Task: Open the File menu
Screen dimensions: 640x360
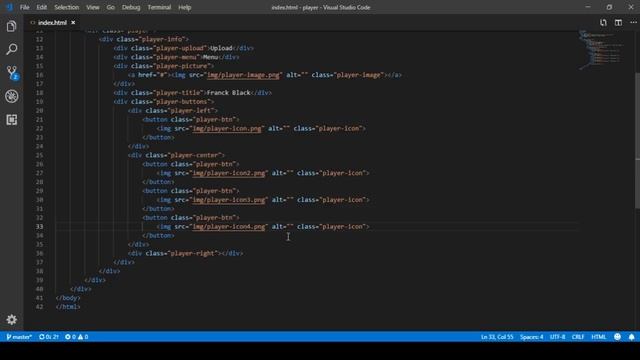Action: (24, 7)
